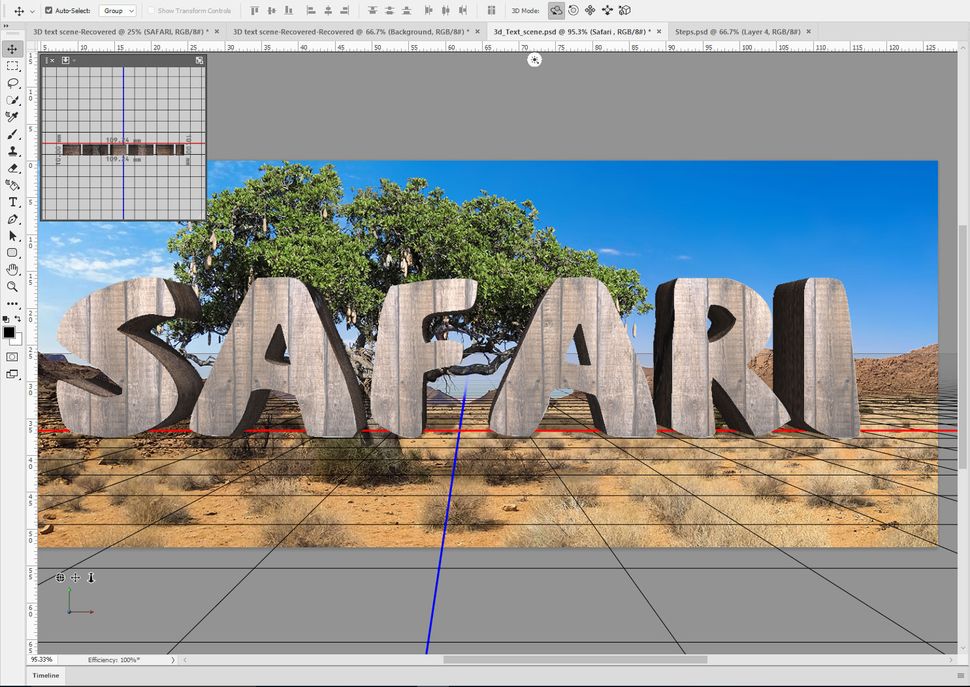Click the swap view button on secondary view
Viewport: 970px width, 687px height.
click(x=199, y=60)
